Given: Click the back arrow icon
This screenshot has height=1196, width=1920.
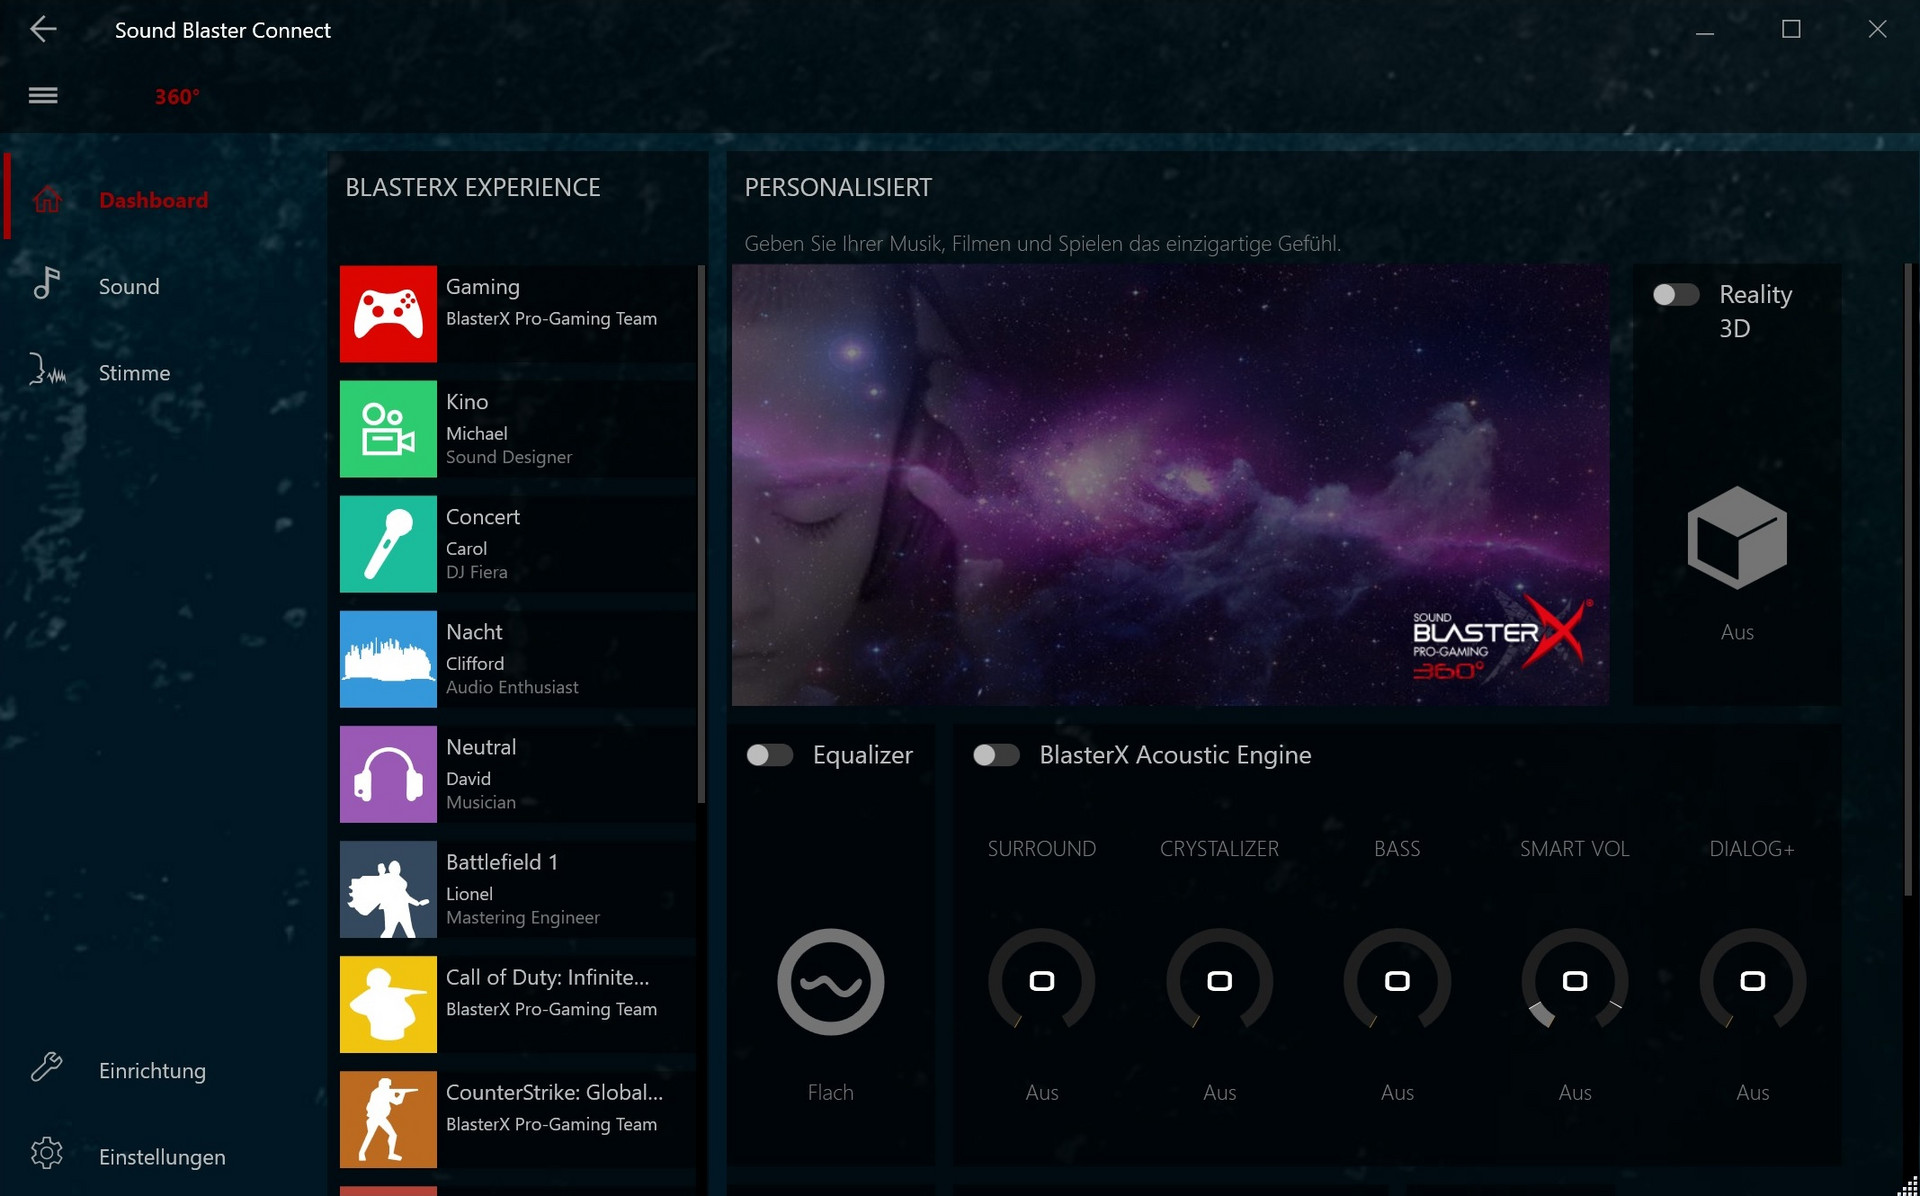Looking at the screenshot, I should click(43, 30).
